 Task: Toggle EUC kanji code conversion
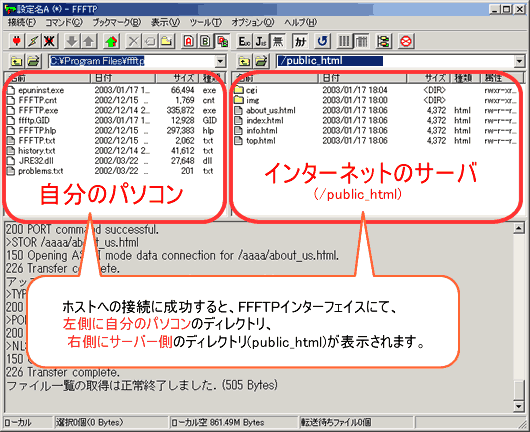pyautogui.click(x=244, y=42)
